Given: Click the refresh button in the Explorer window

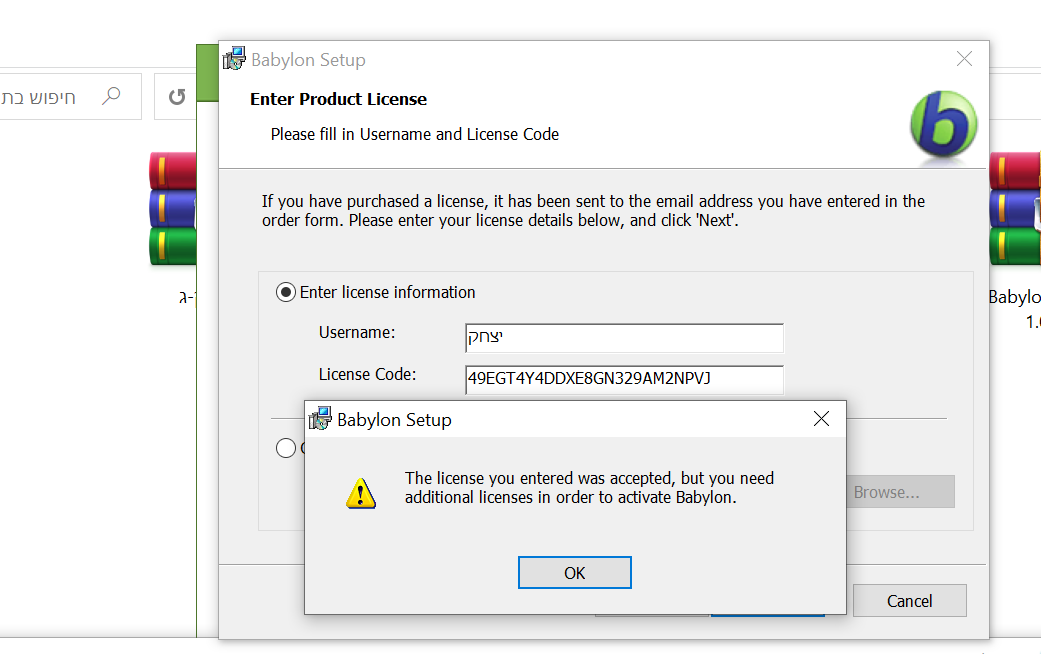Looking at the screenshot, I should pos(177,97).
